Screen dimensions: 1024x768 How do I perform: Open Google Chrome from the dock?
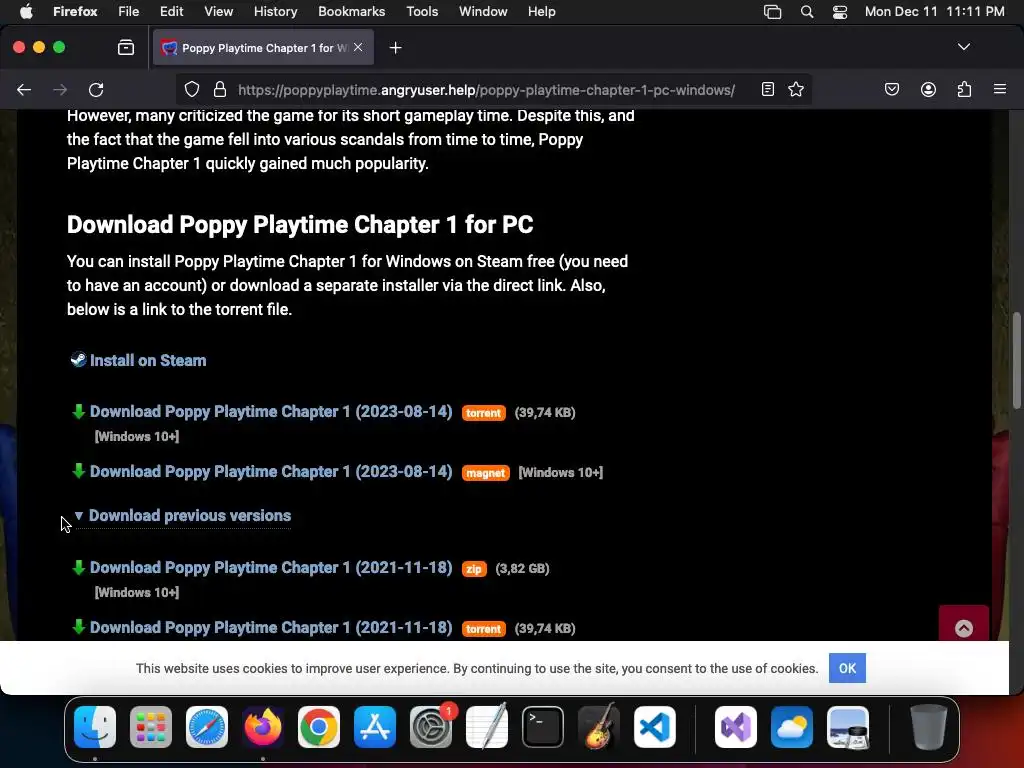319,727
